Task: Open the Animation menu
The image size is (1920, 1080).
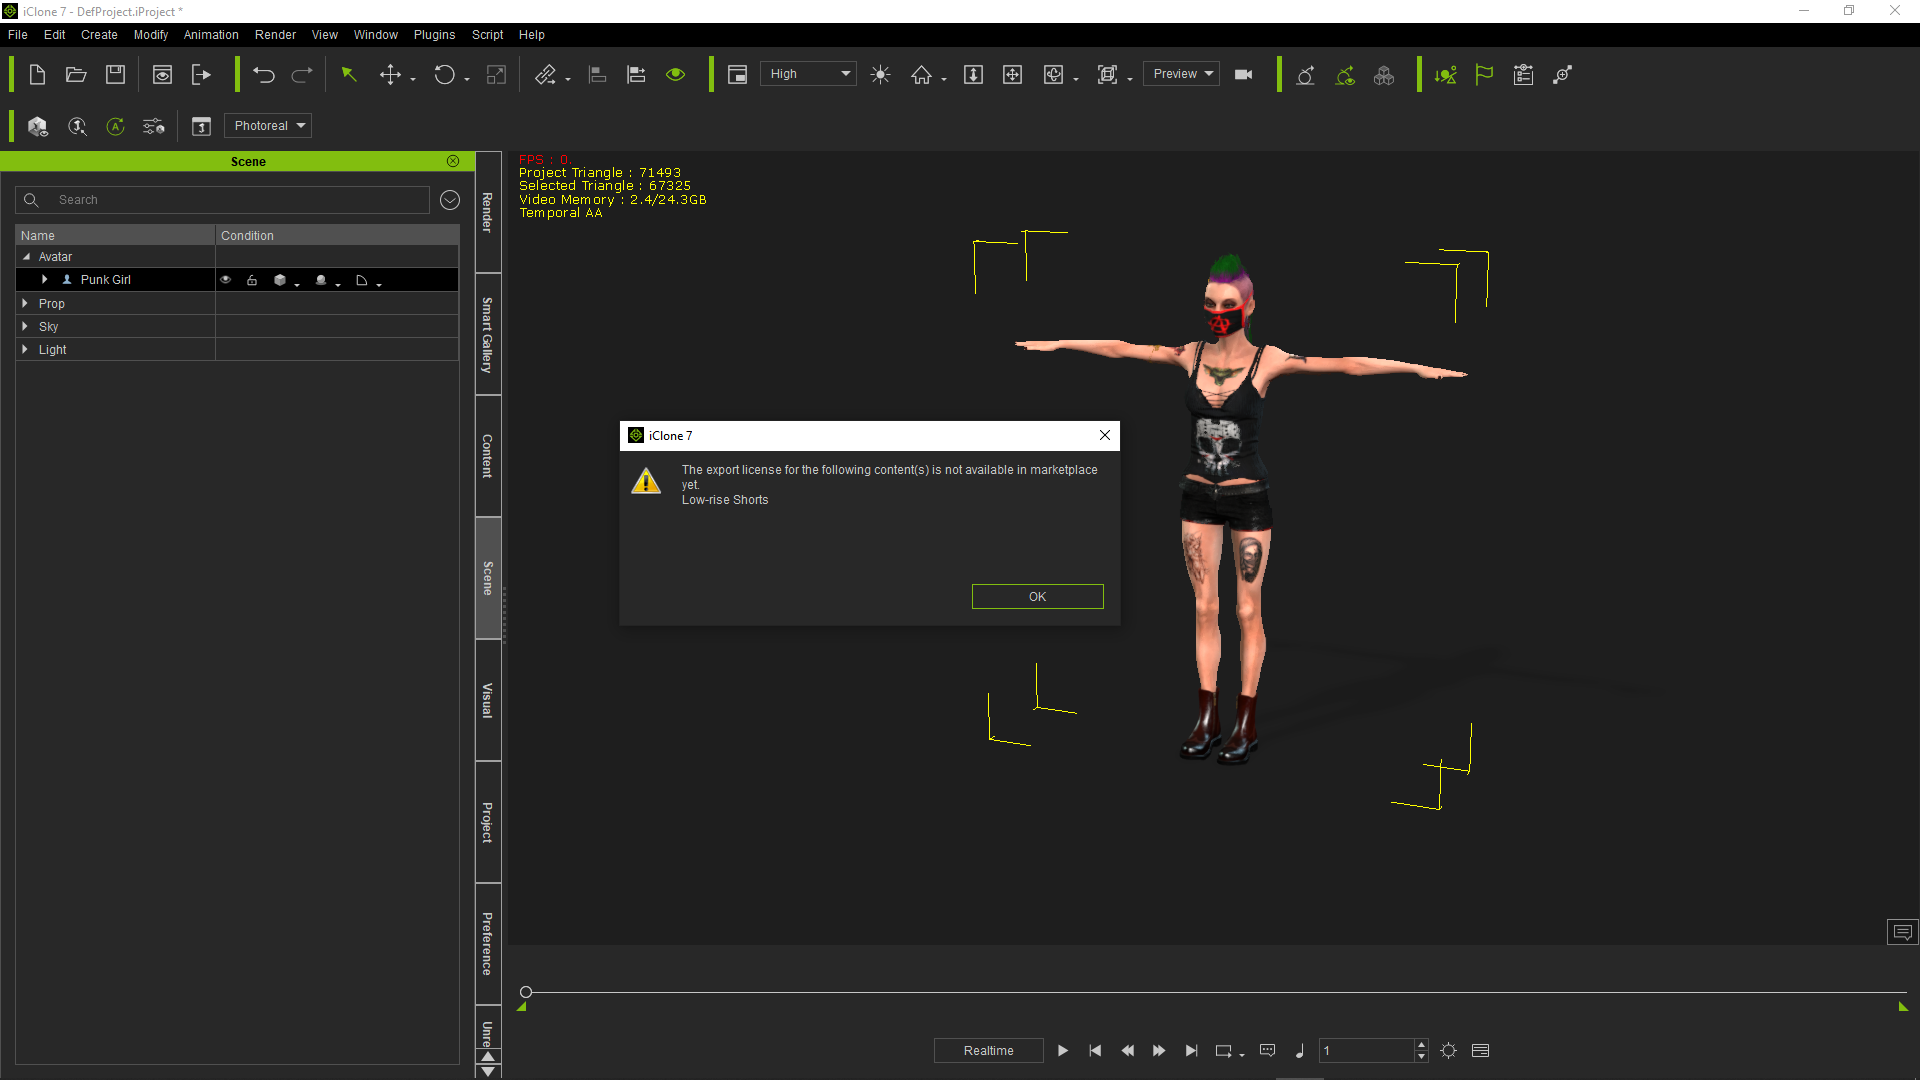Action: coord(211,35)
